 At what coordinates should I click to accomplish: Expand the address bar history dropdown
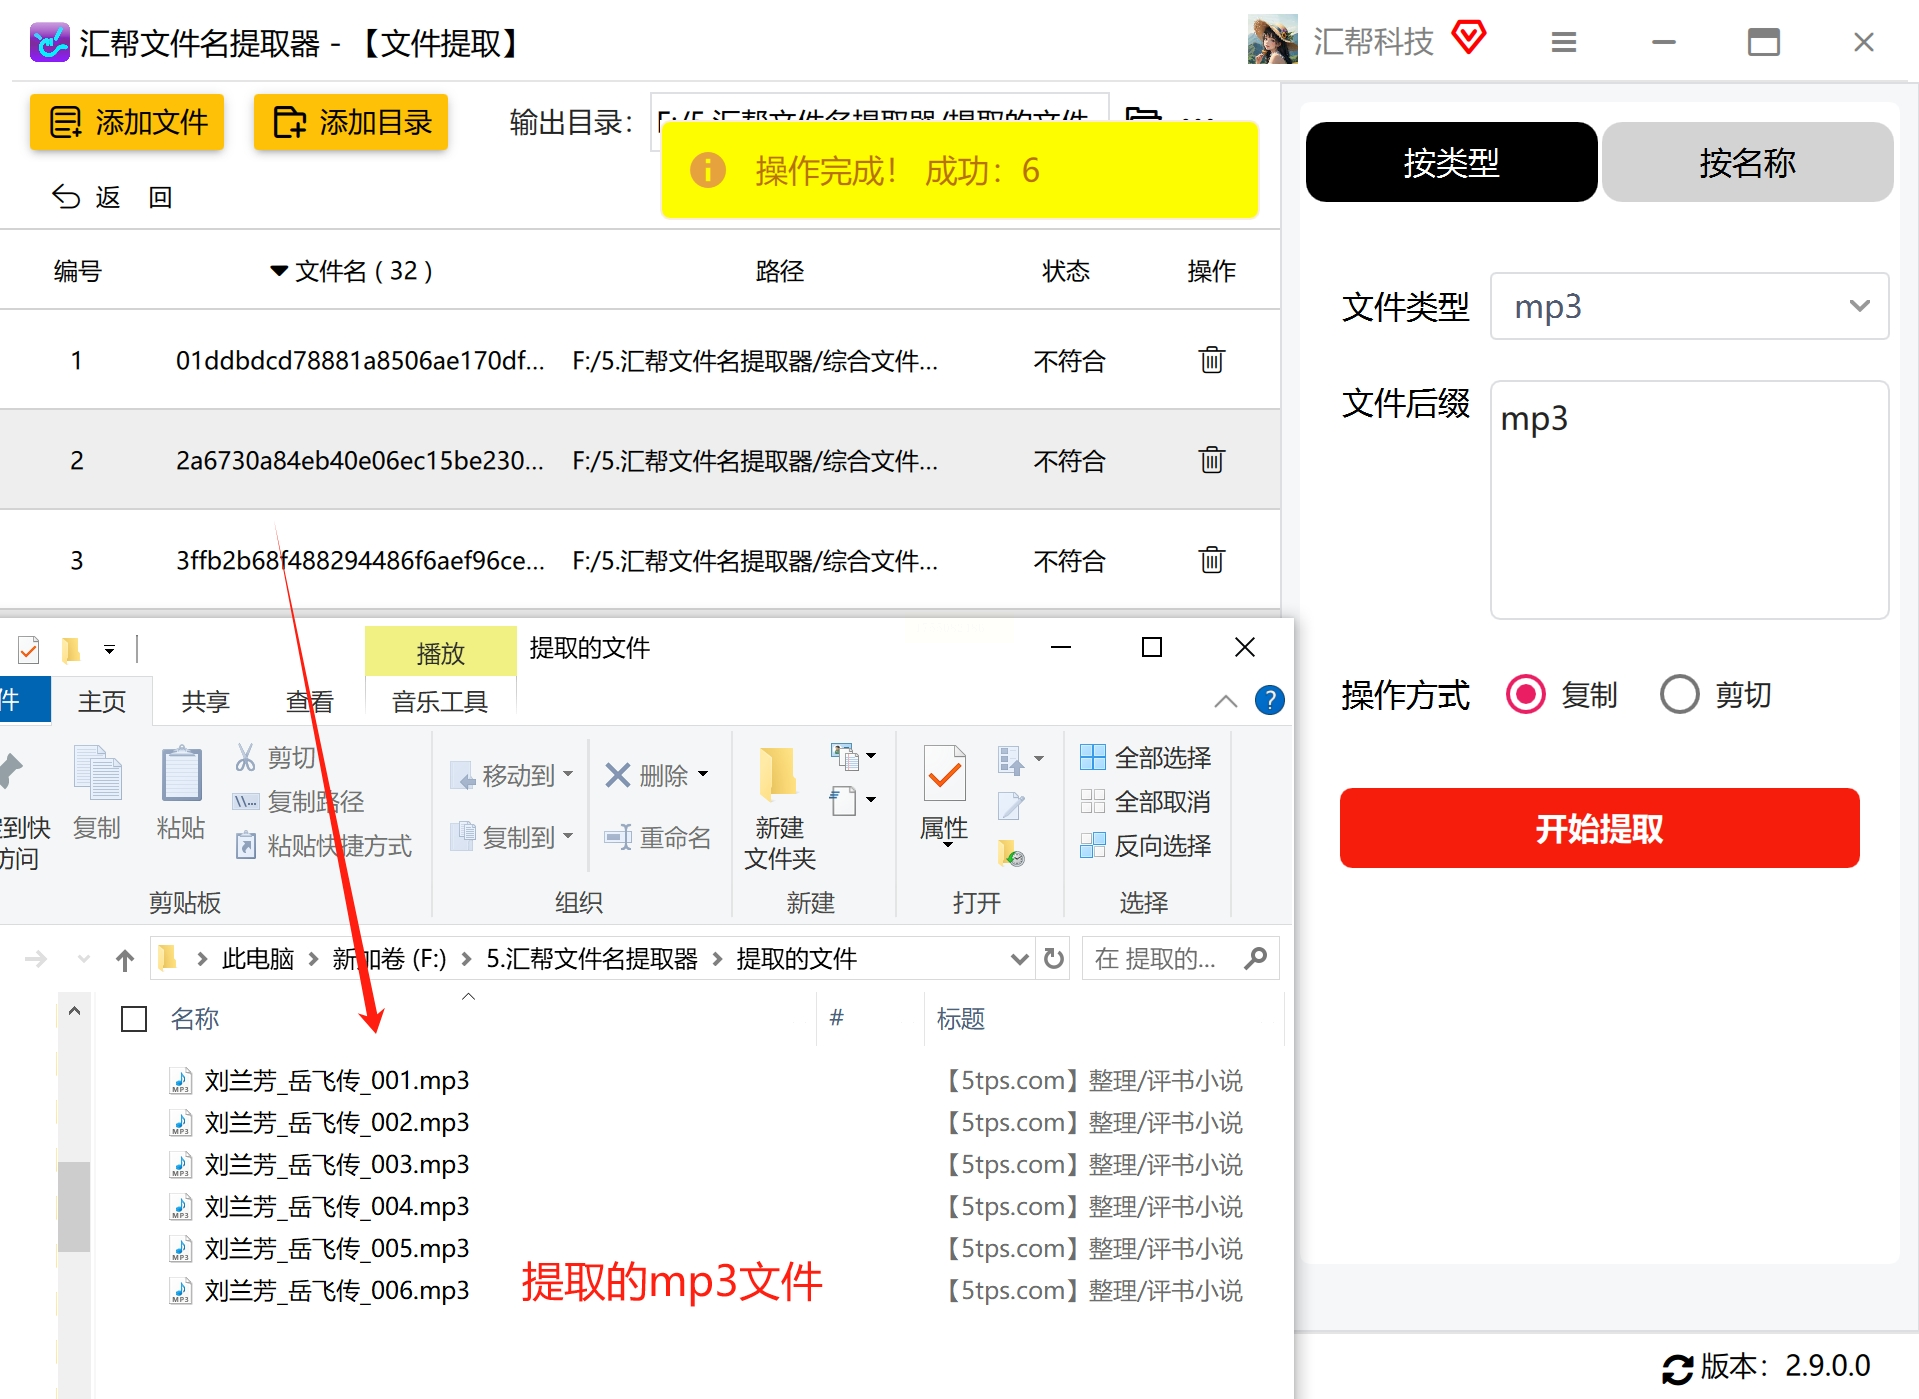click(1019, 959)
